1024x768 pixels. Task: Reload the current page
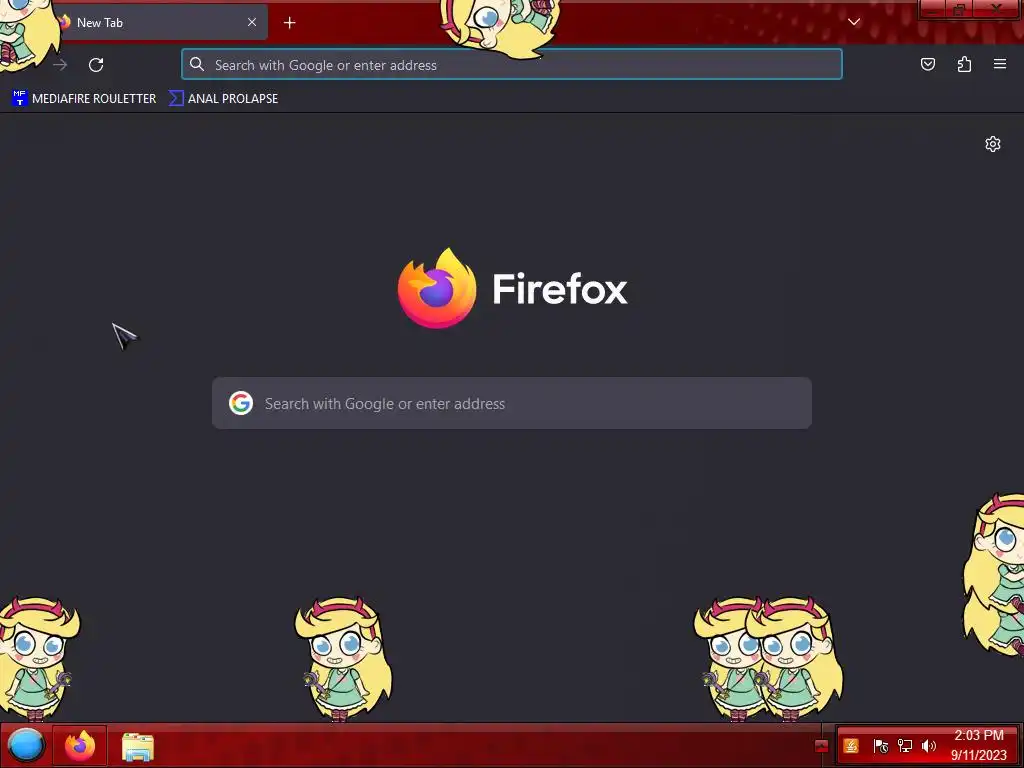(x=96, y=65)
